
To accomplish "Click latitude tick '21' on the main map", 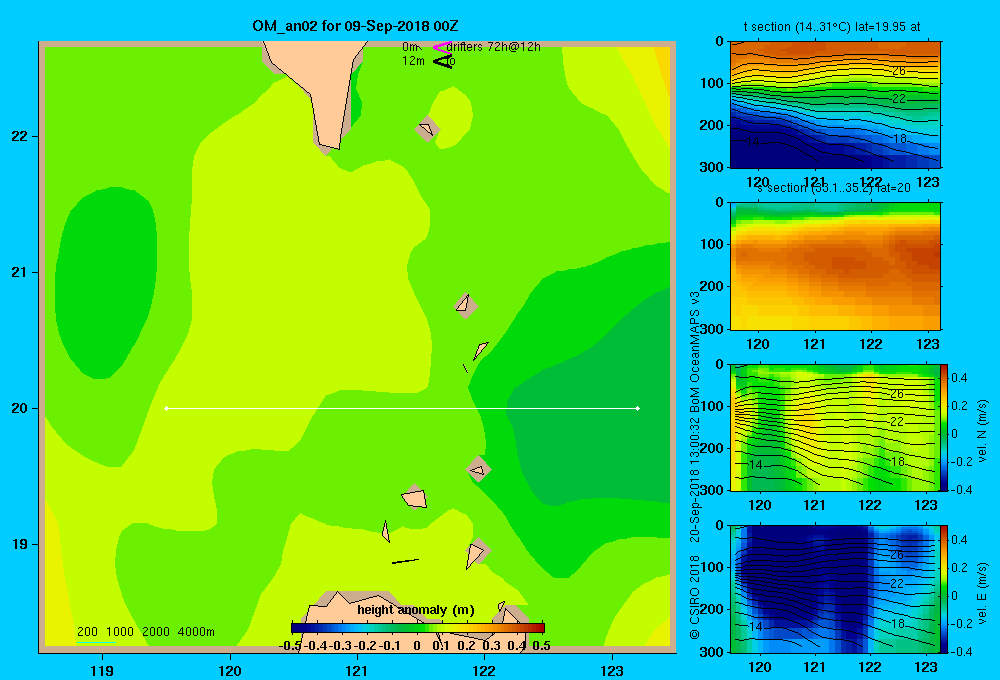I will (20, 272).
